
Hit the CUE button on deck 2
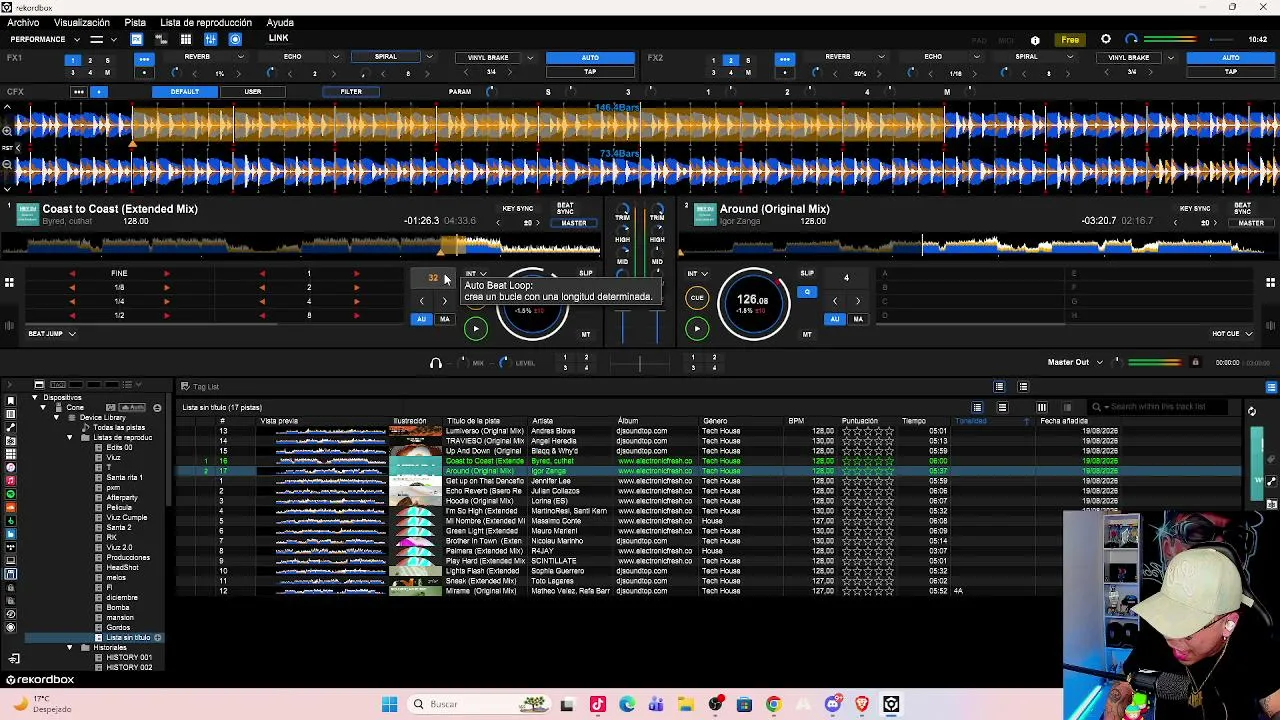pos(697,297)
